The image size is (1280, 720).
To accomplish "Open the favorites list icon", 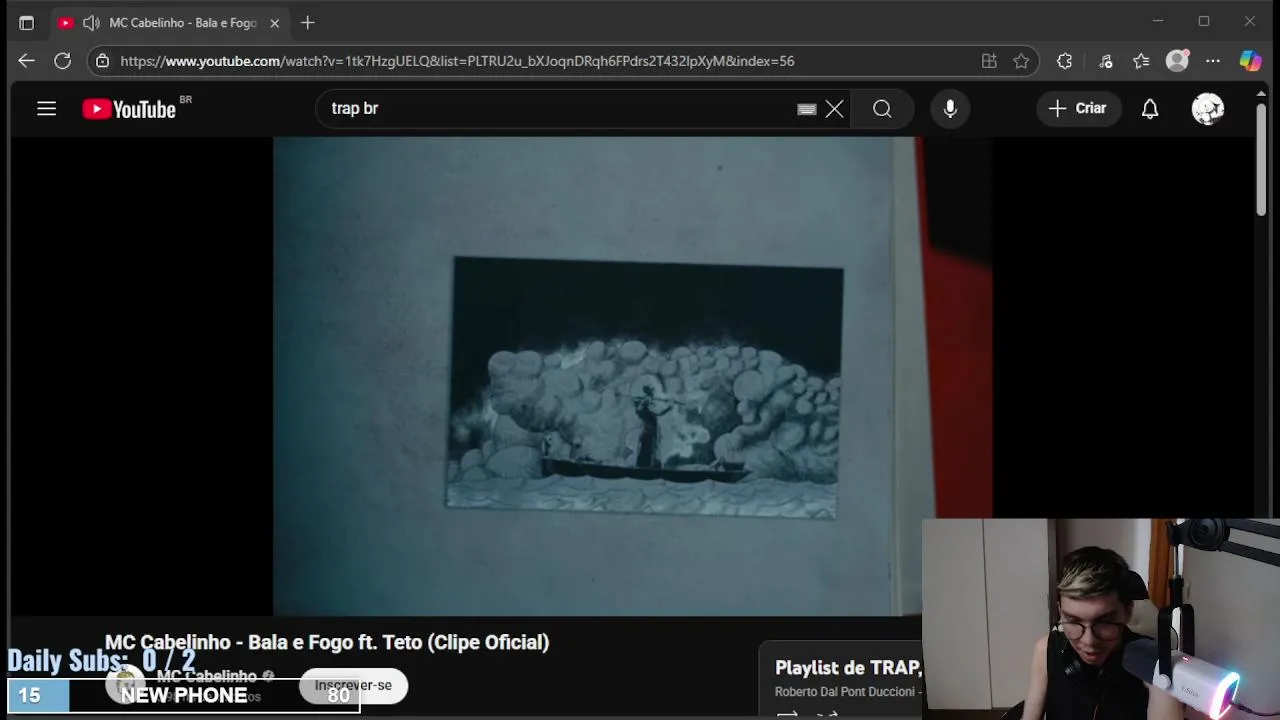I will tap(1141, 61).
